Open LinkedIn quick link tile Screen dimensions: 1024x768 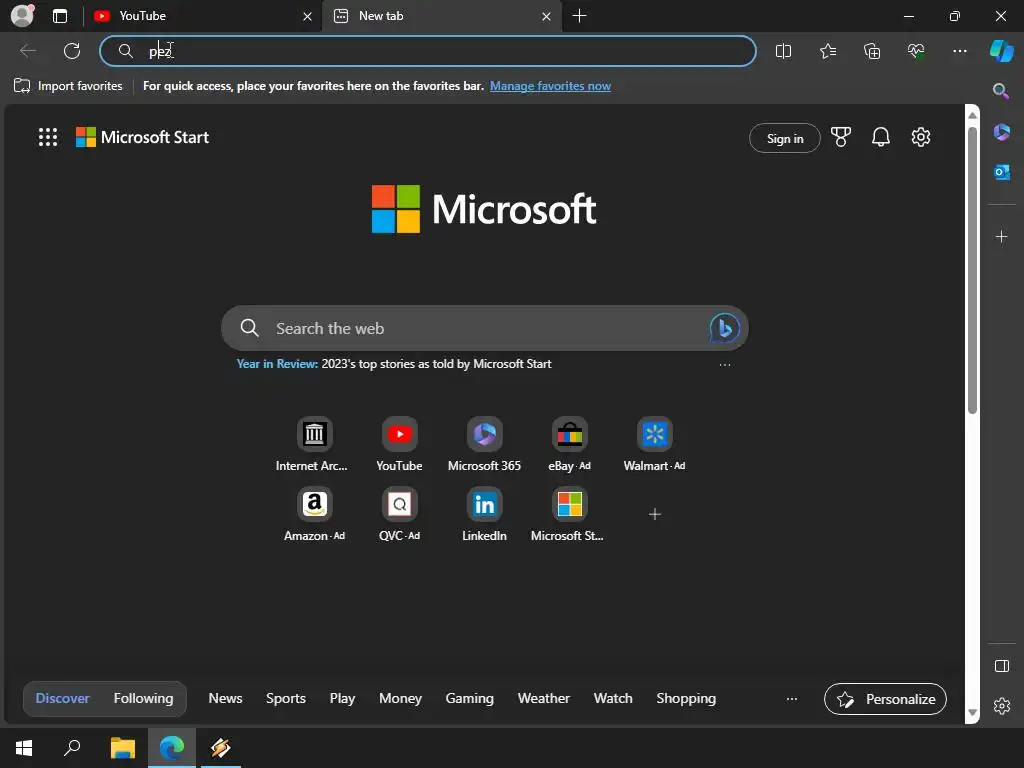pyautogui.click(x=484, y=514)
